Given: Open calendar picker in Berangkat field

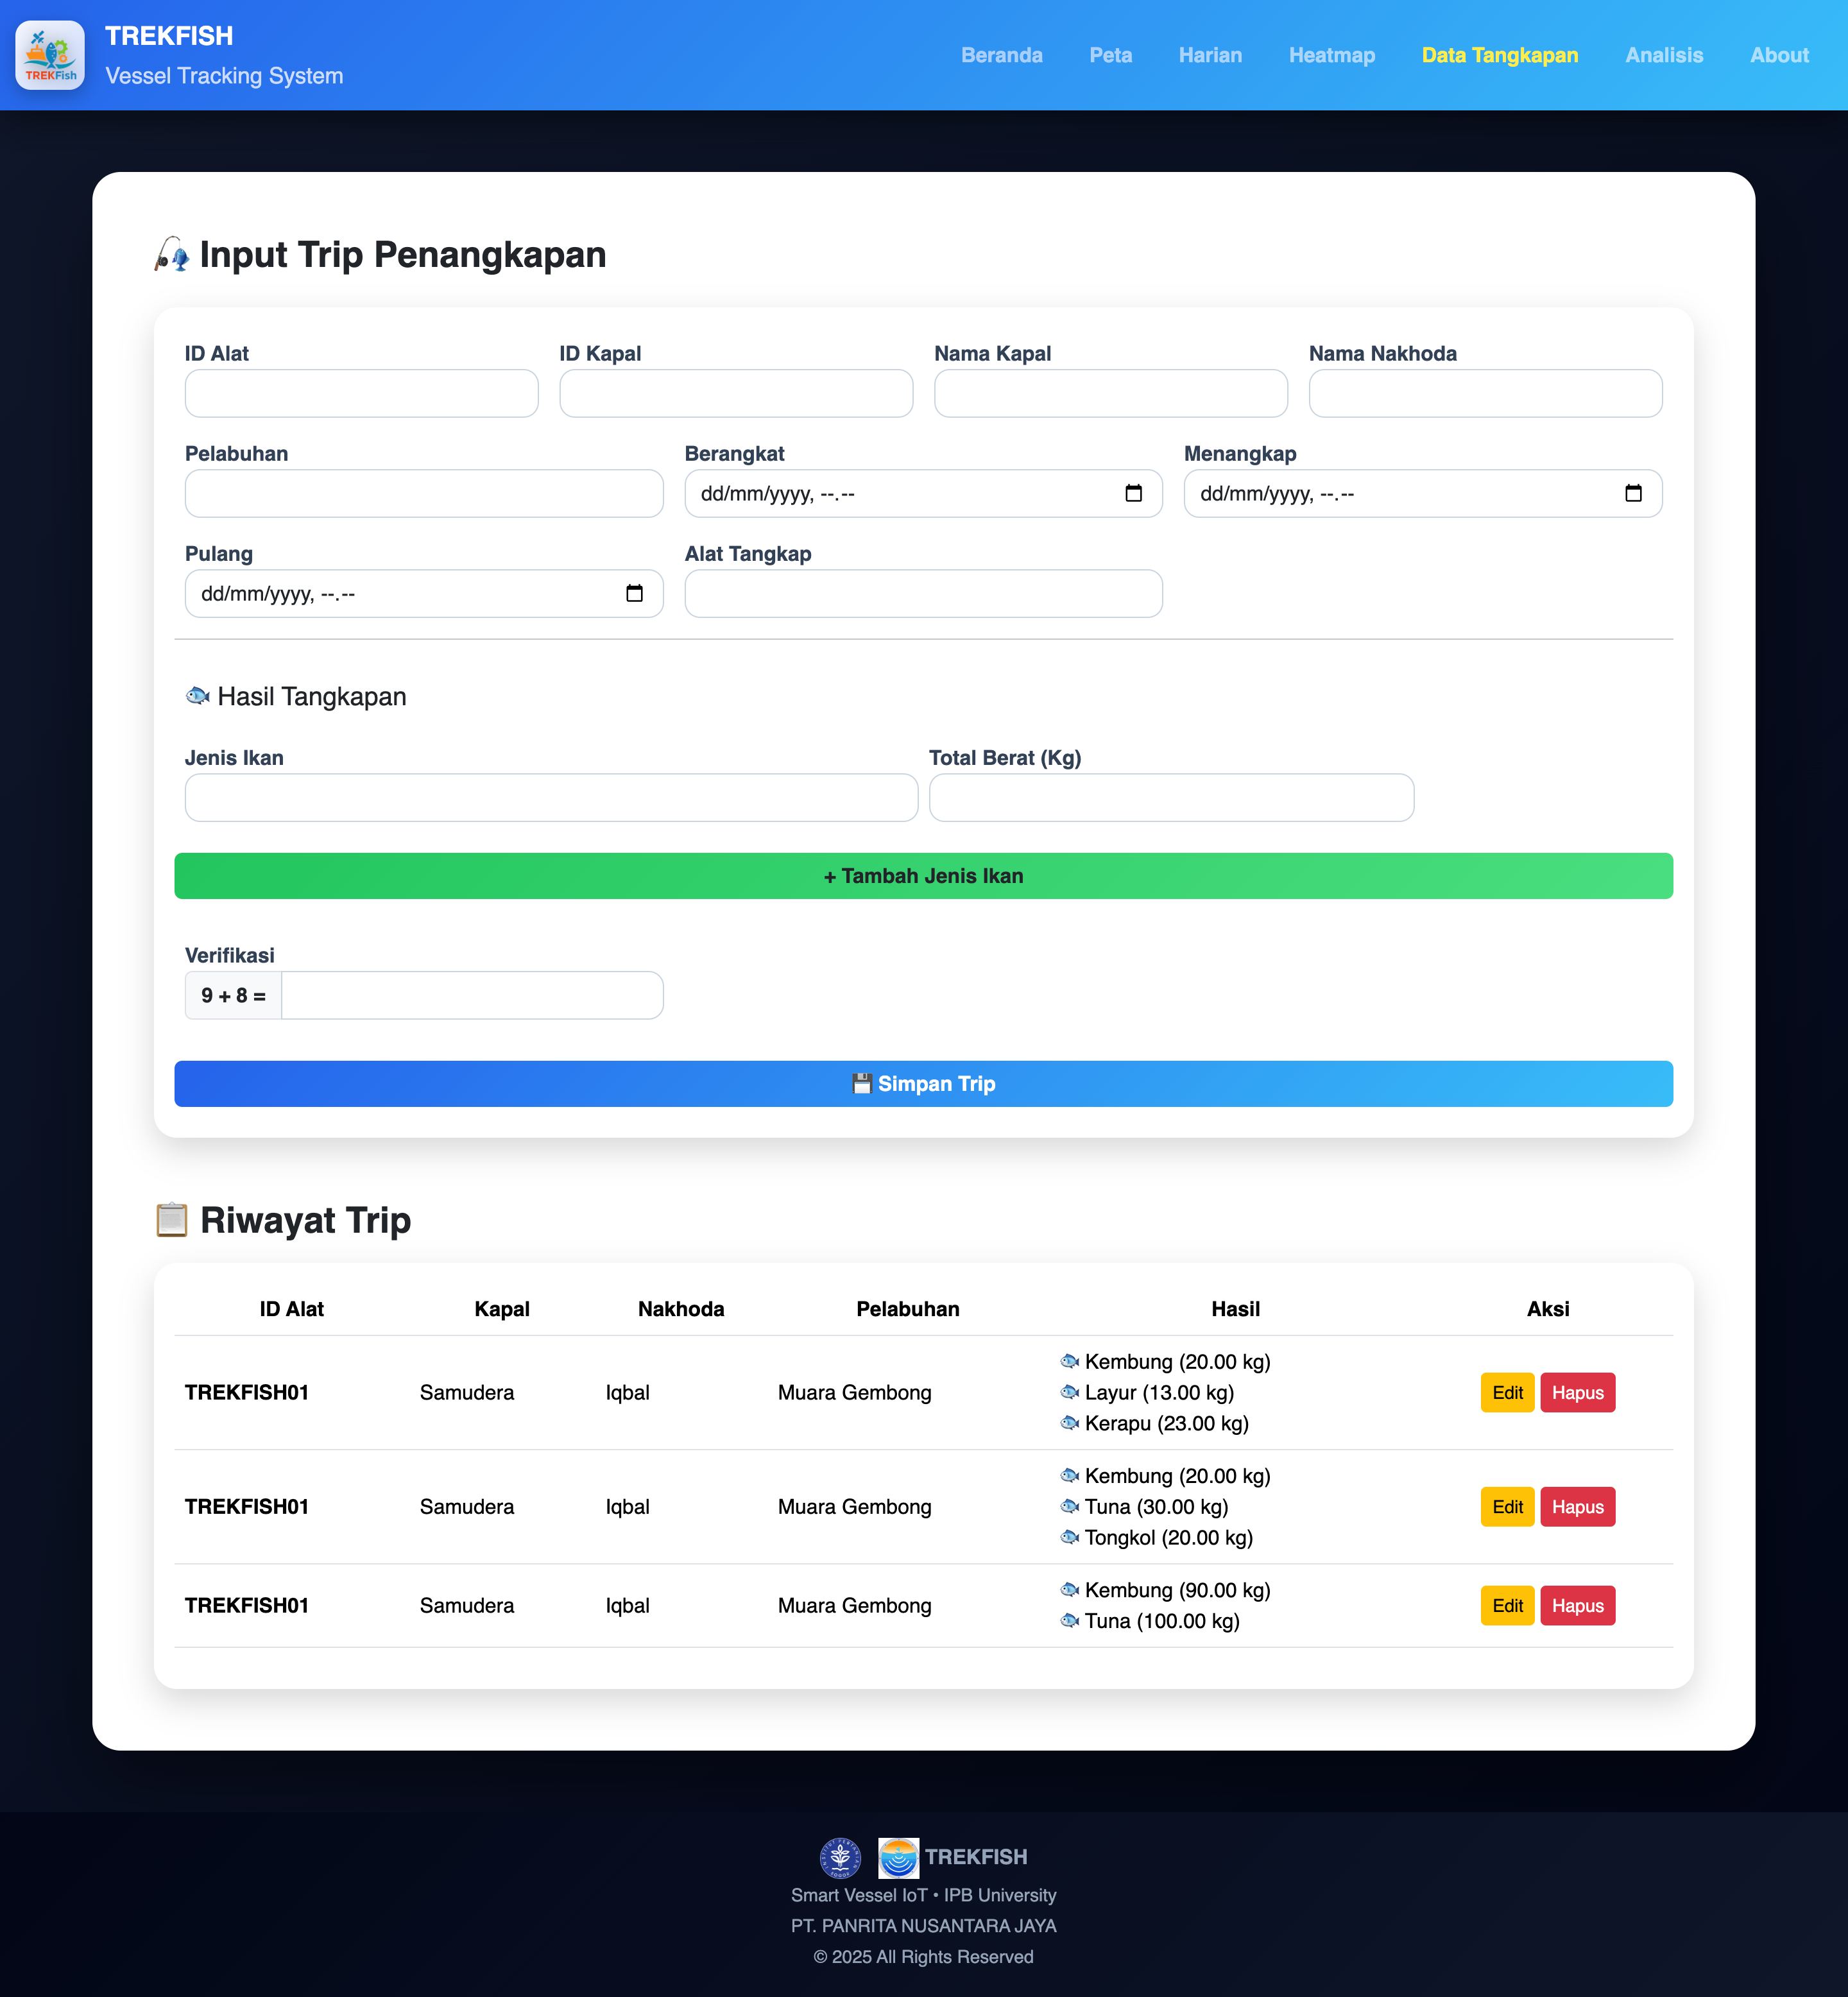Looking at the screenshot, I should pos(1133,493).
